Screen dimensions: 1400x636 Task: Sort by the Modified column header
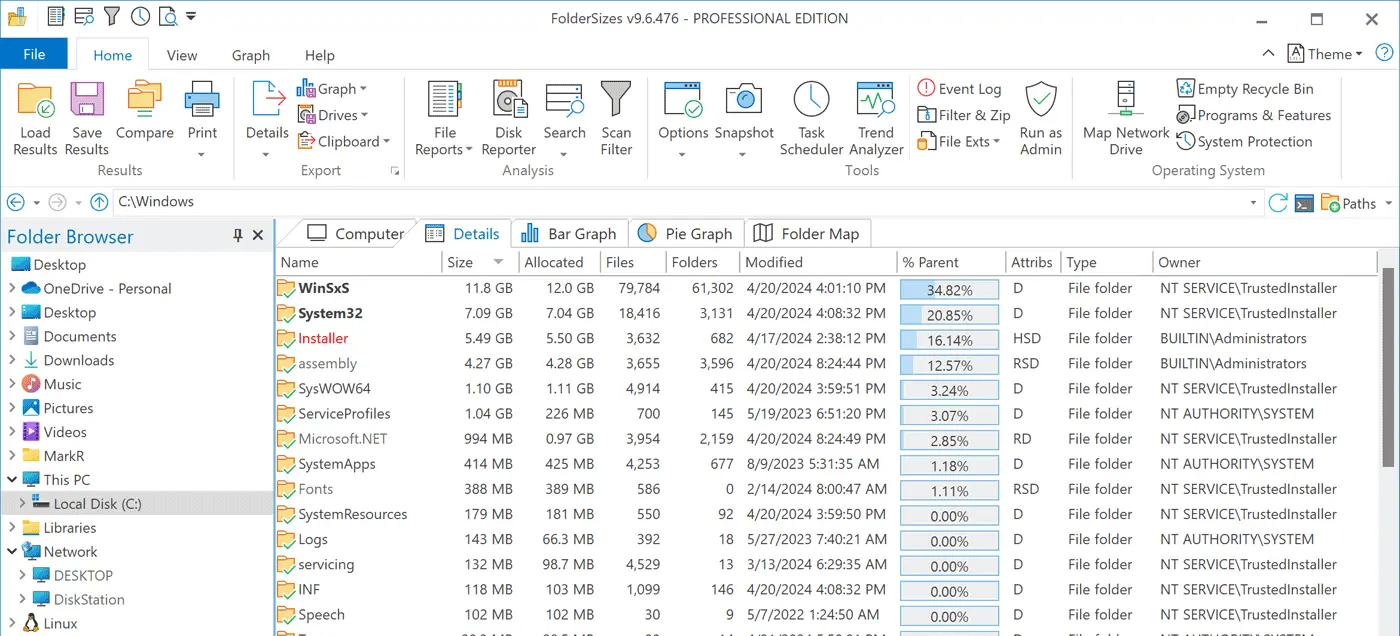pos(817,262)
